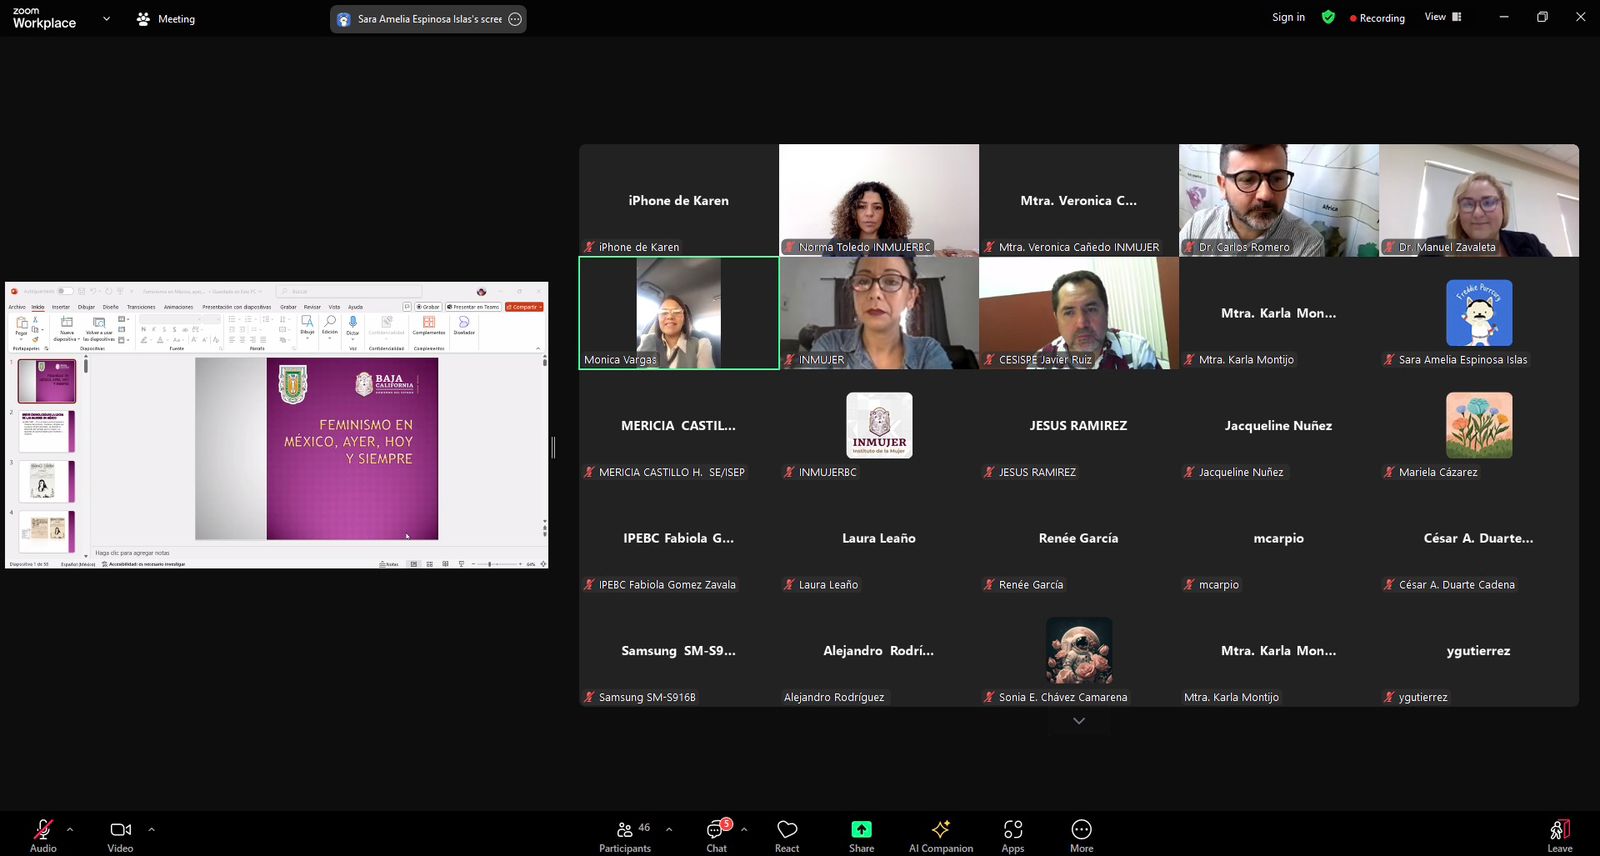Screen dimensions: 1600x856
Task: Expand audio settings arrow next to Audio
Action: [70, 829]
